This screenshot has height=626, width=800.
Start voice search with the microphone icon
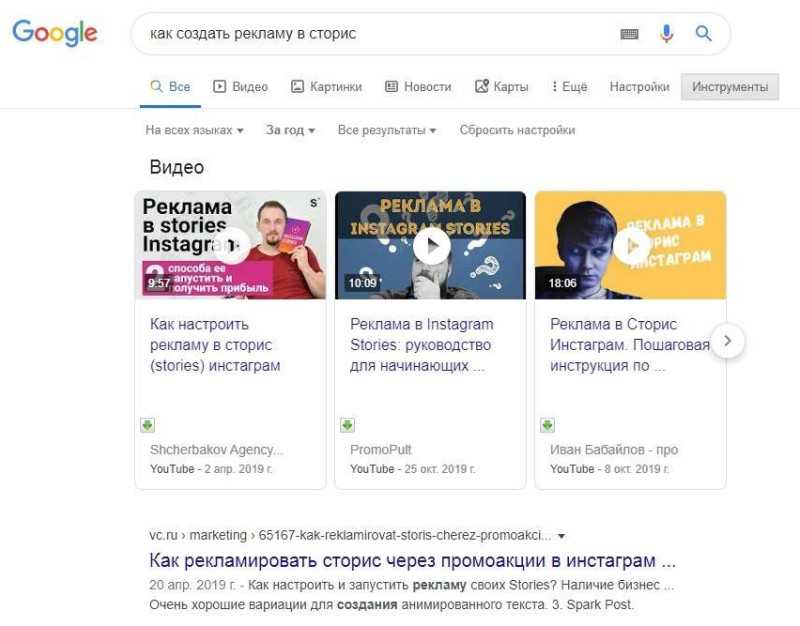(x=666, y=34)
